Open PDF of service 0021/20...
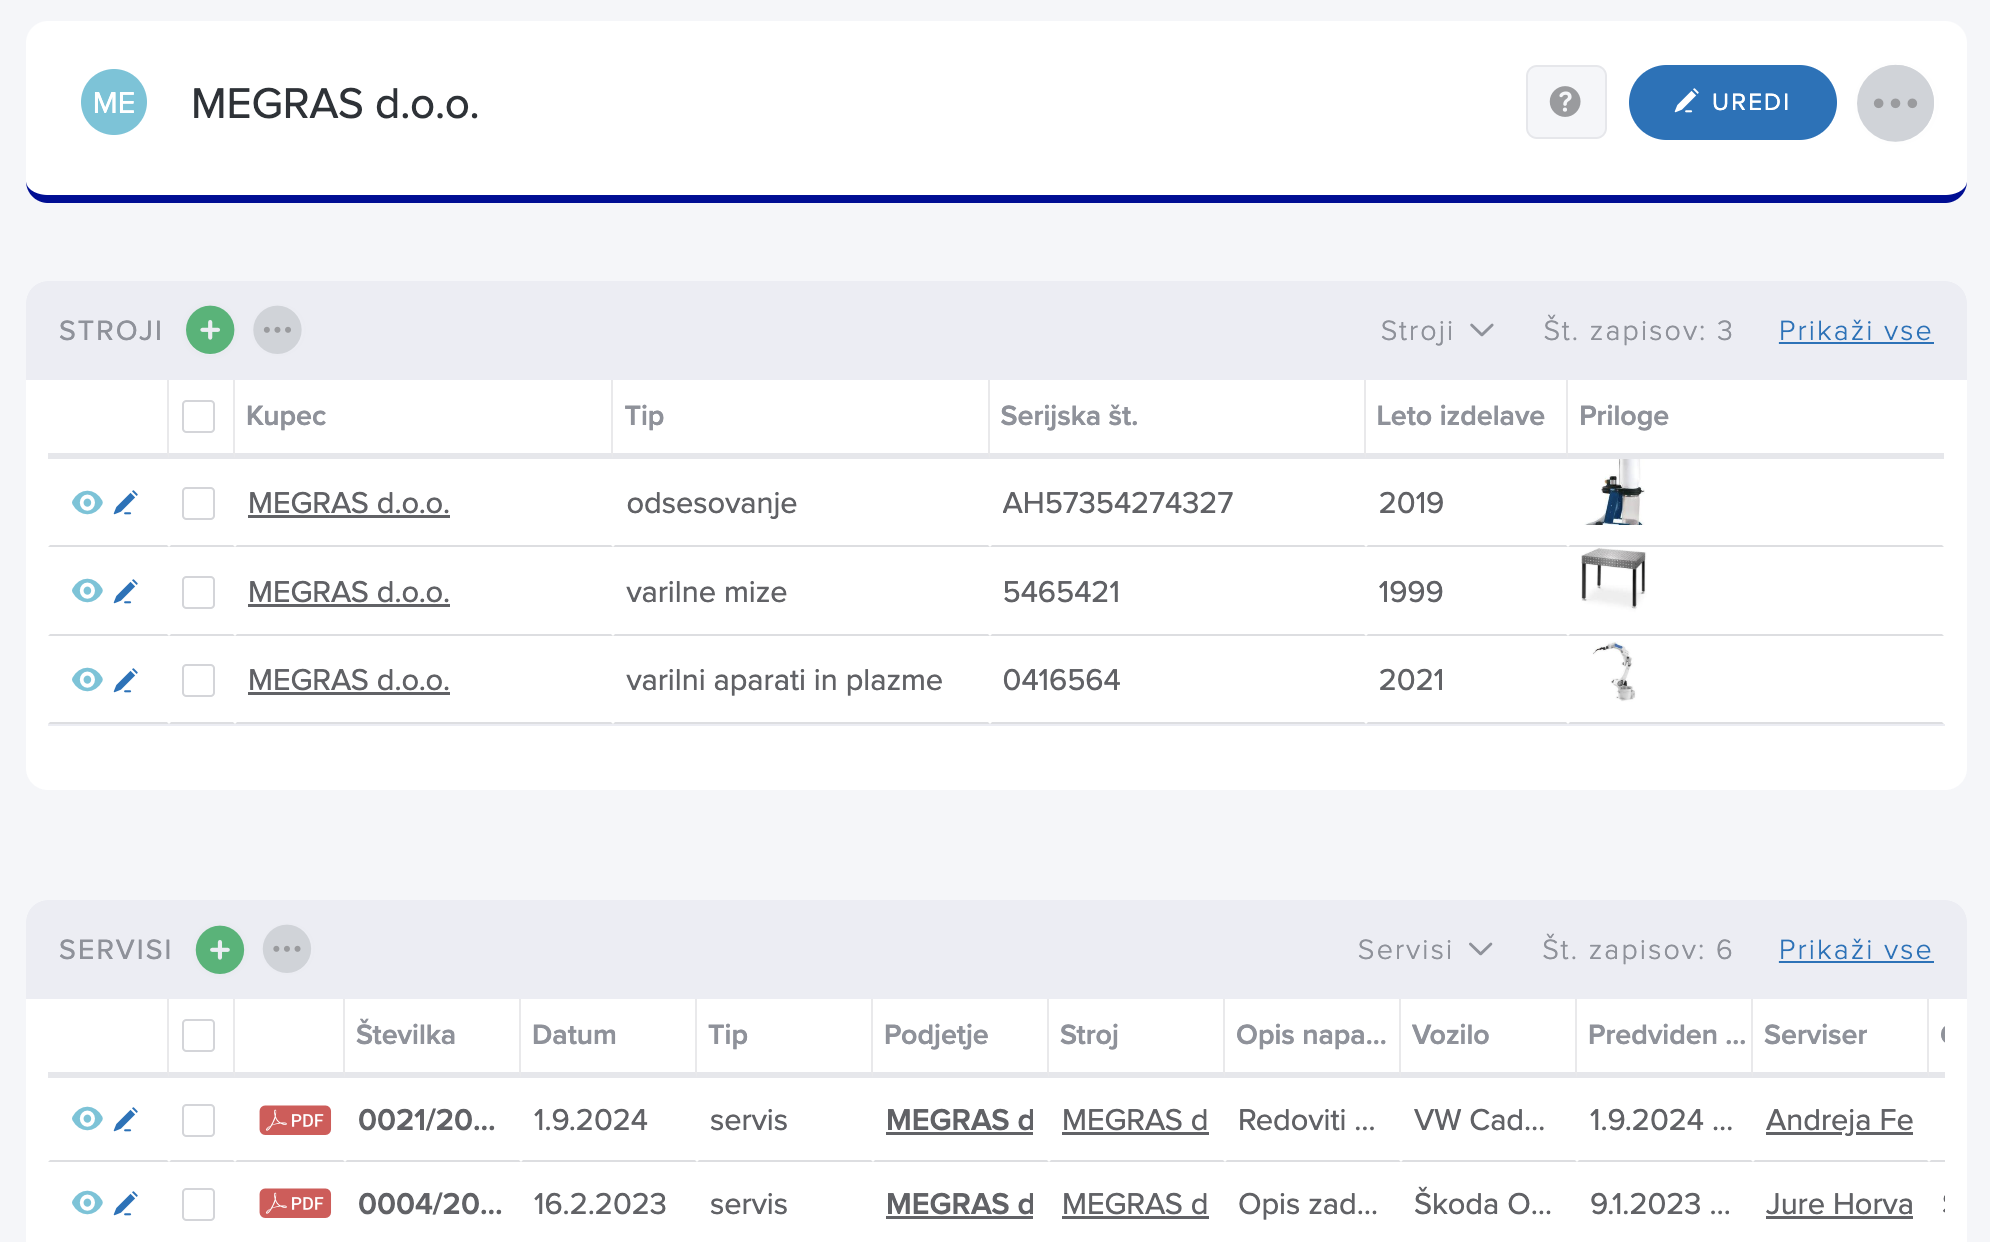 click(295, 1120)
